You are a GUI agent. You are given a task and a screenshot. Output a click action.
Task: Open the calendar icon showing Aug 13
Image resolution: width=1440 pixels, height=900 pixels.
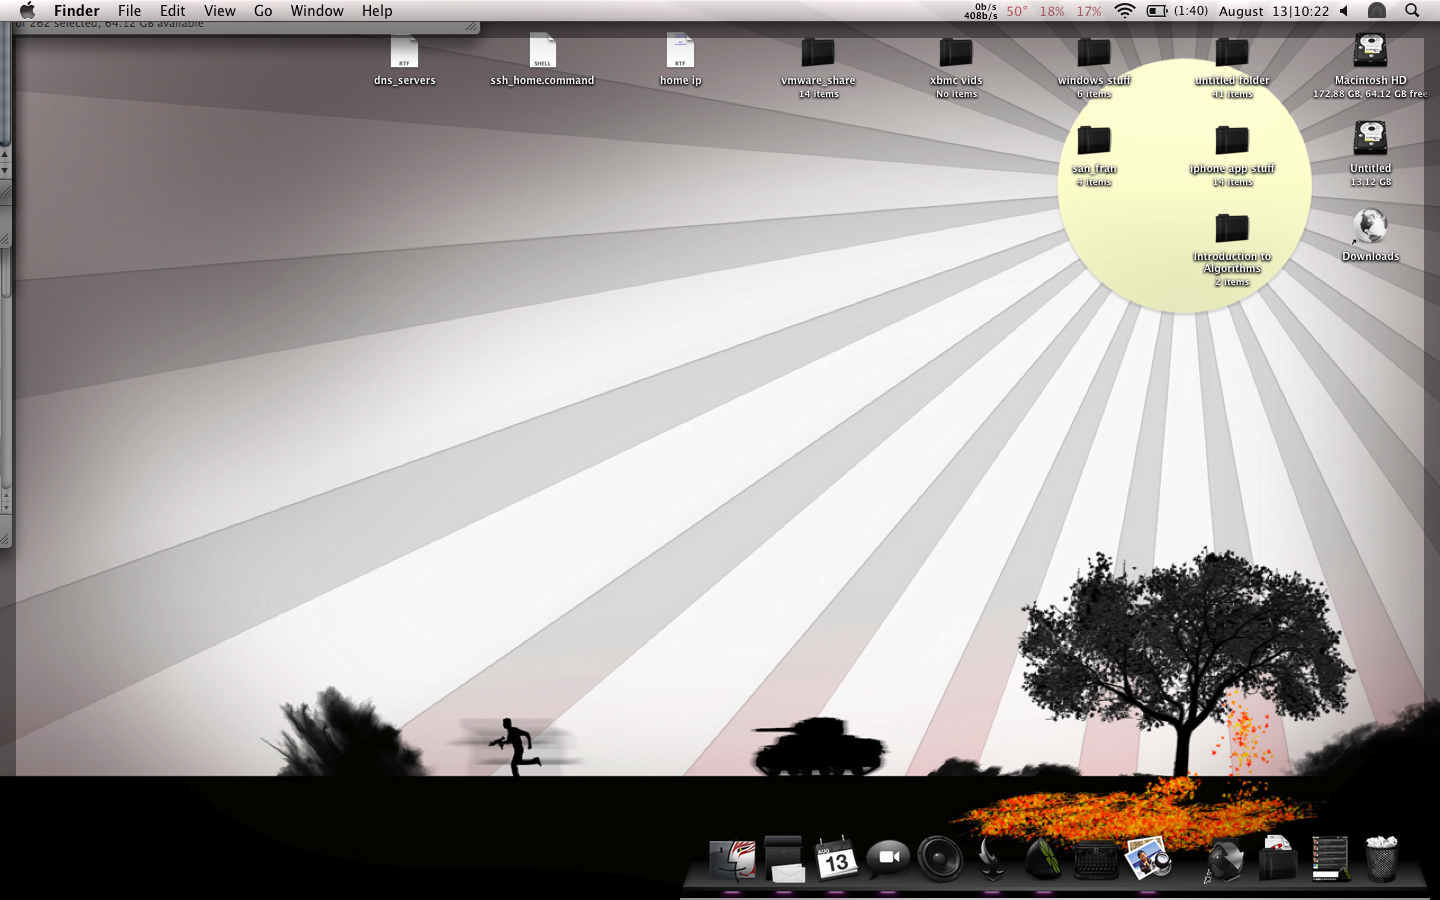[x=836, y=859]
